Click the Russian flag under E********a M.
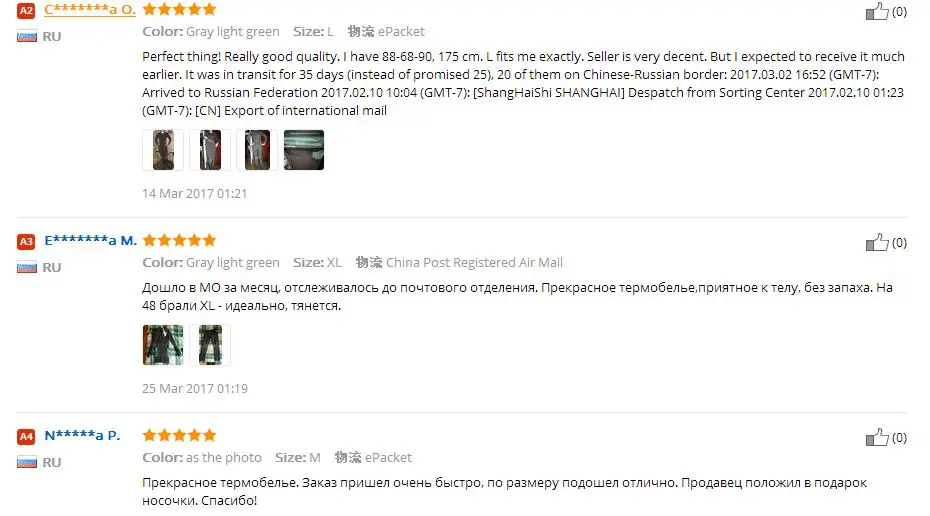This screenshot has width=930, height=516. click(27, 267)
